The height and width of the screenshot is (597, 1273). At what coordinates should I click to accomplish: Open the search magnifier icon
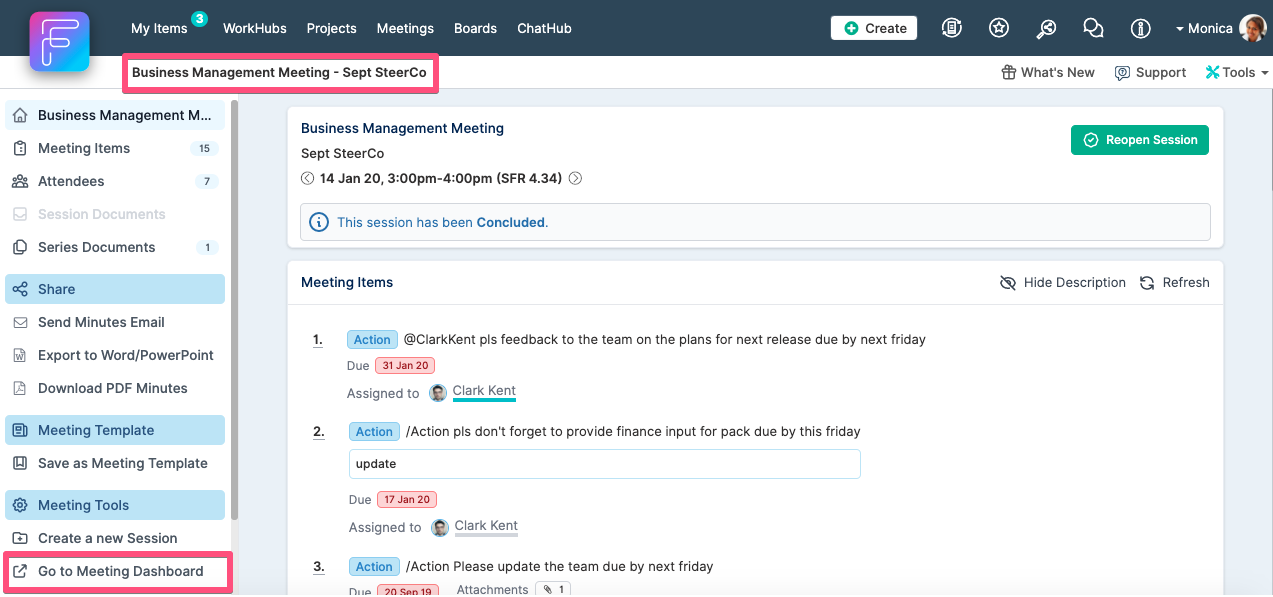(x=1046, y=28)
